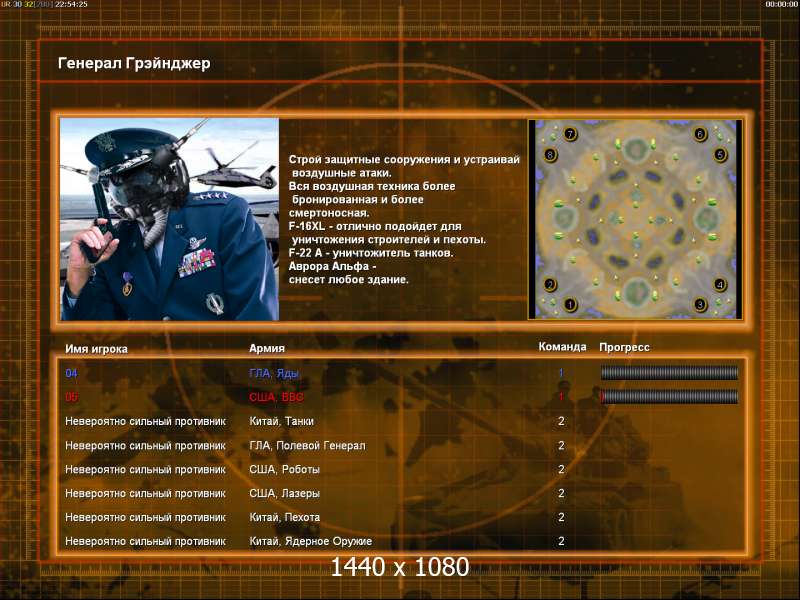800x600 pixels.
Task: Click opponent name in 'Китай, Ядерное Оружие' row
Action: (x=145, y=541)
